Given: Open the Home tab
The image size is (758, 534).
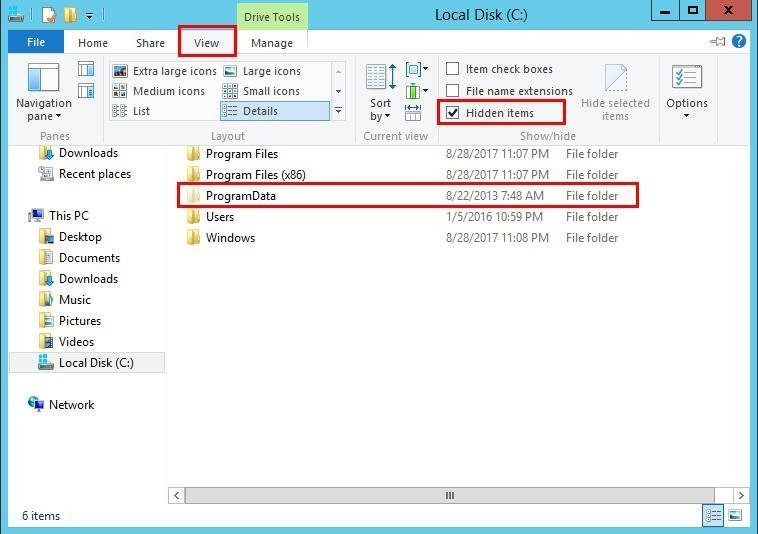Looking at the screenshot, I should click(93, 43).
